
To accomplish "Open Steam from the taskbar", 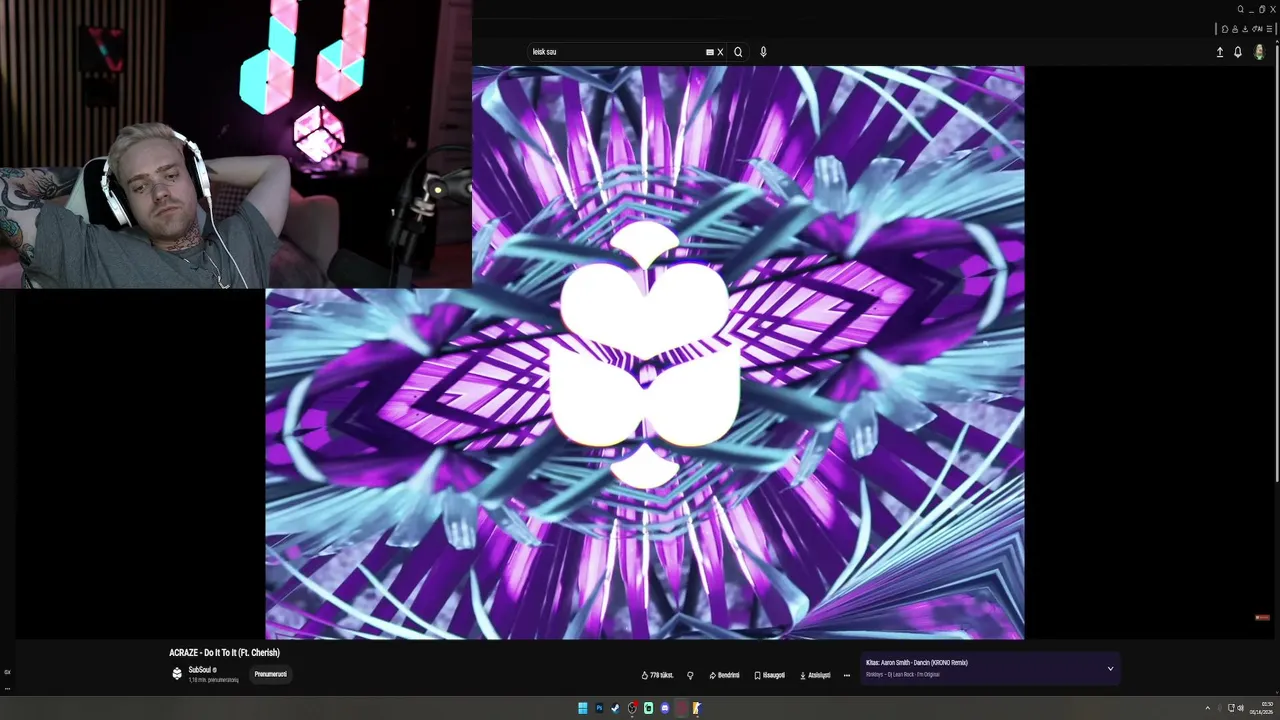I will [x=615, y=708].
